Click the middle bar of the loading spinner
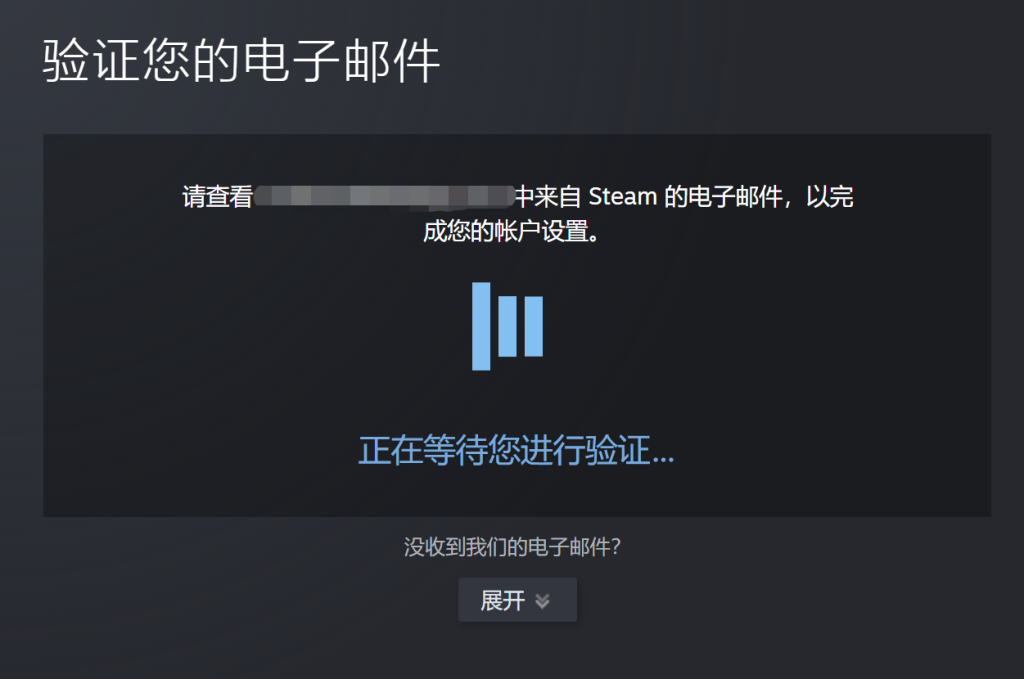The height and width of the screenshot is (679, 1024). tap(507, 326)
